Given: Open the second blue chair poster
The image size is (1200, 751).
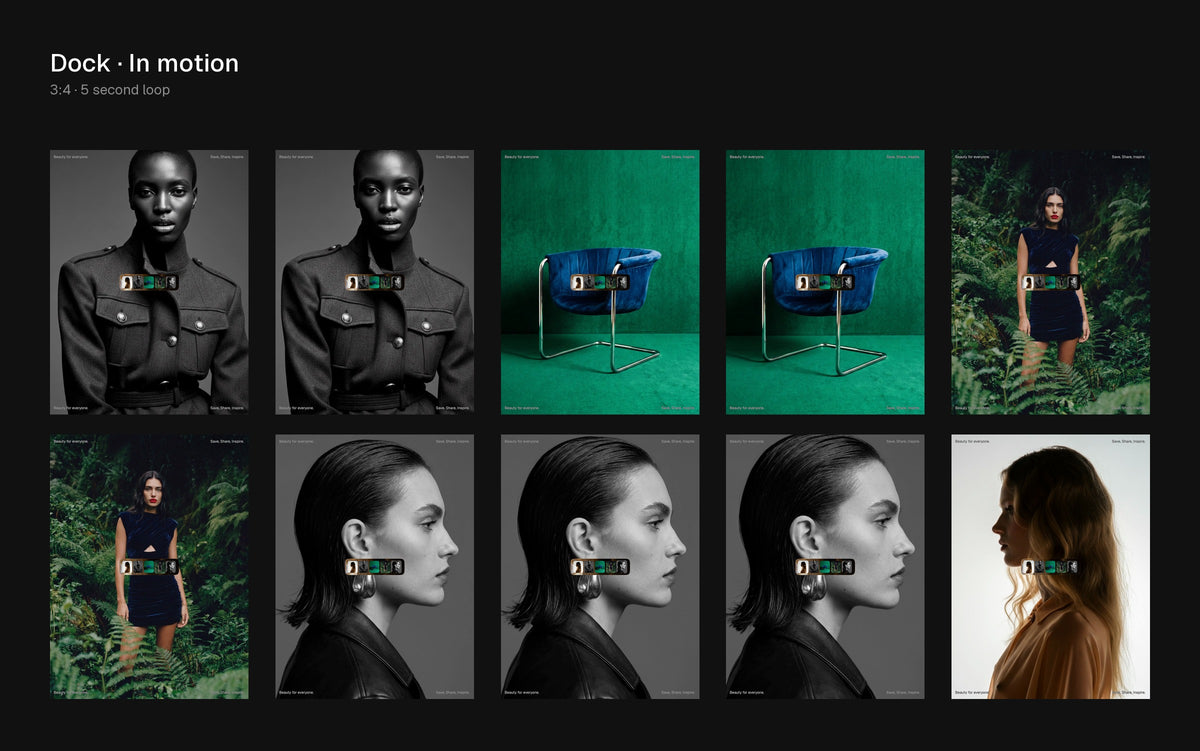Looking at the screenshot, I should click(825, 282).
